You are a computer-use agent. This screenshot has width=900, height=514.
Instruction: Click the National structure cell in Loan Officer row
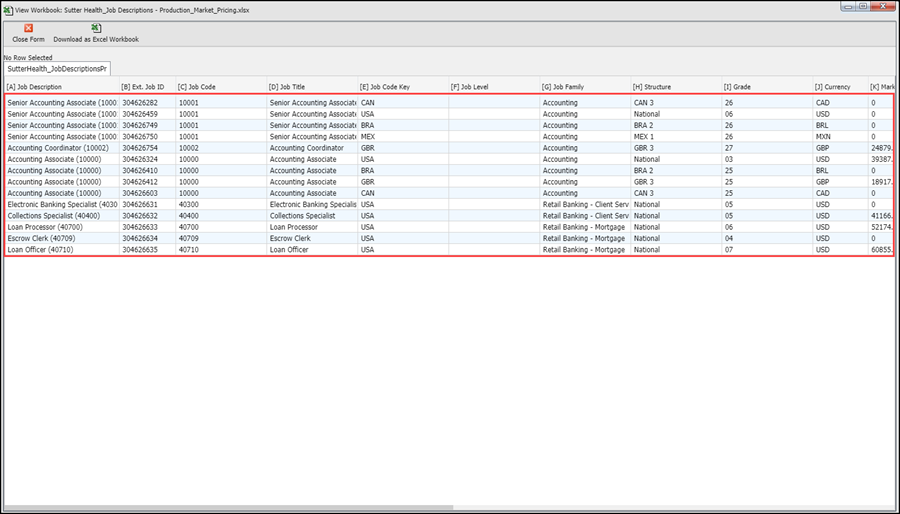tap(676, 250)
